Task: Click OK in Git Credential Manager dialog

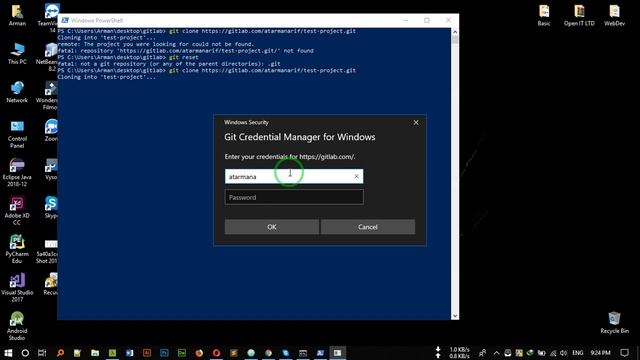Action: pos(272,227)
